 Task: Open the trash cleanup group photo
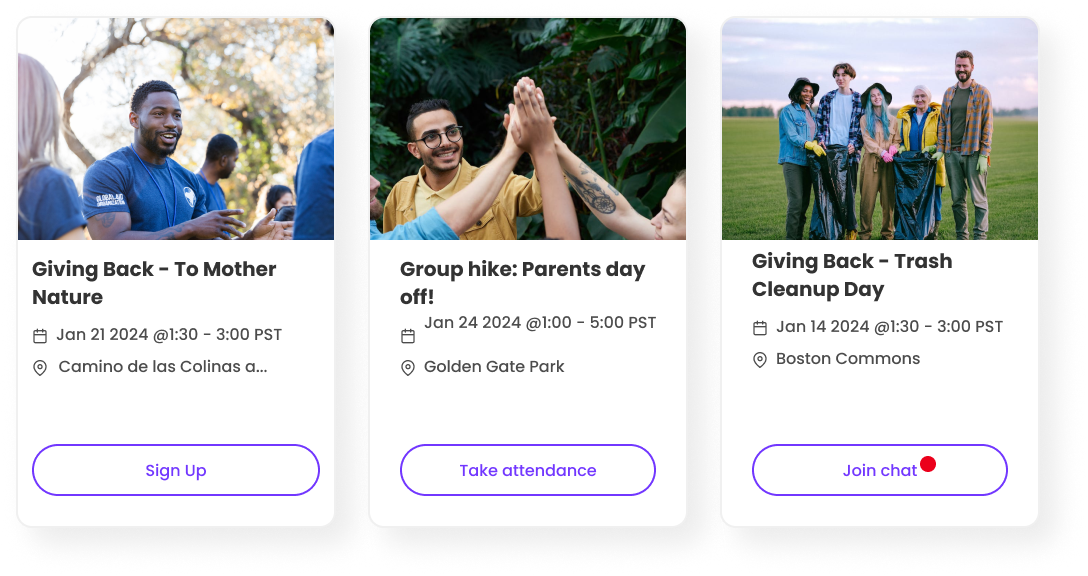(x=880, y=129)
